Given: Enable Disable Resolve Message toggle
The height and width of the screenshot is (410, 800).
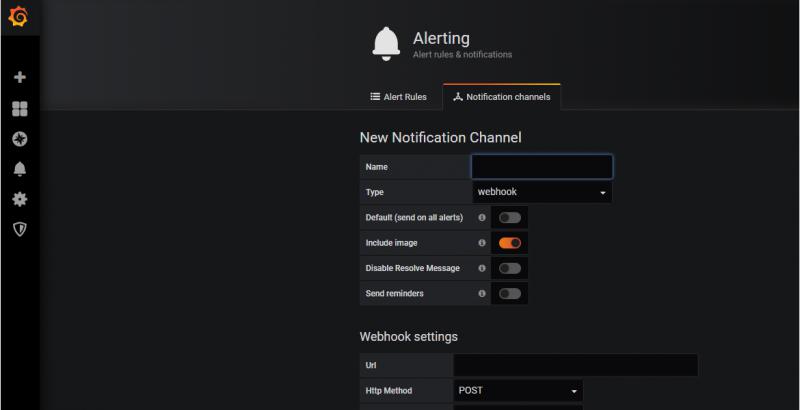Looking at the screenshot, I should pos(510,268).
